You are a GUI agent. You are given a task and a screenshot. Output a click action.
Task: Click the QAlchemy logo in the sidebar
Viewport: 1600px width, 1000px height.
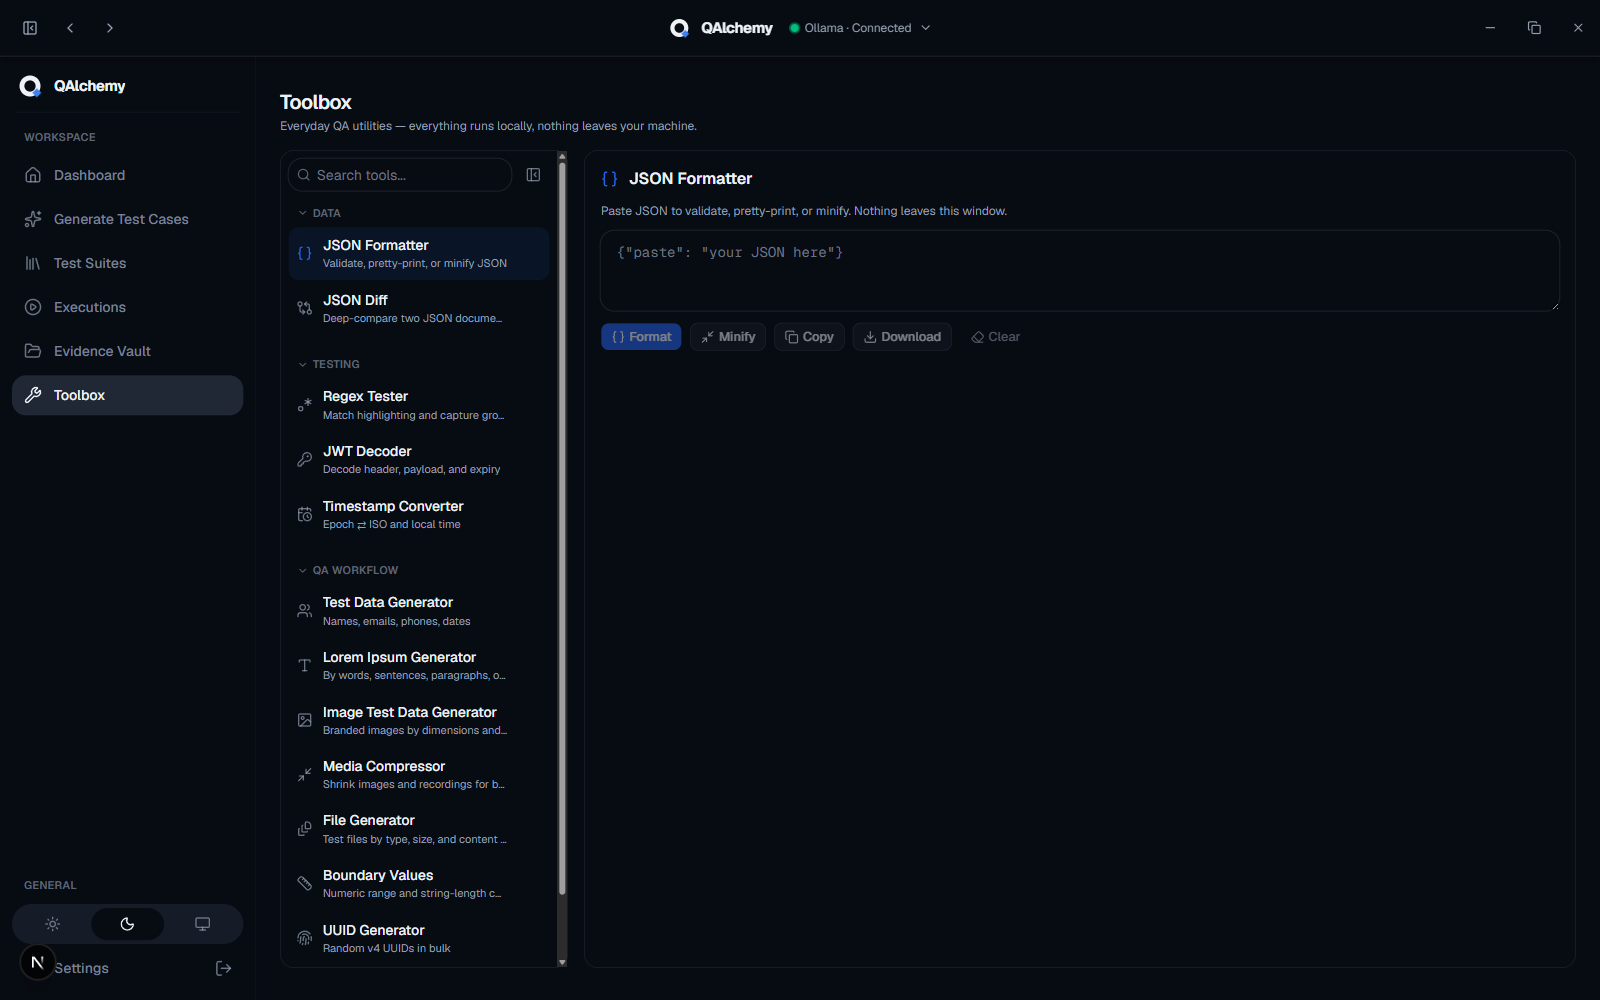point(30,86)
